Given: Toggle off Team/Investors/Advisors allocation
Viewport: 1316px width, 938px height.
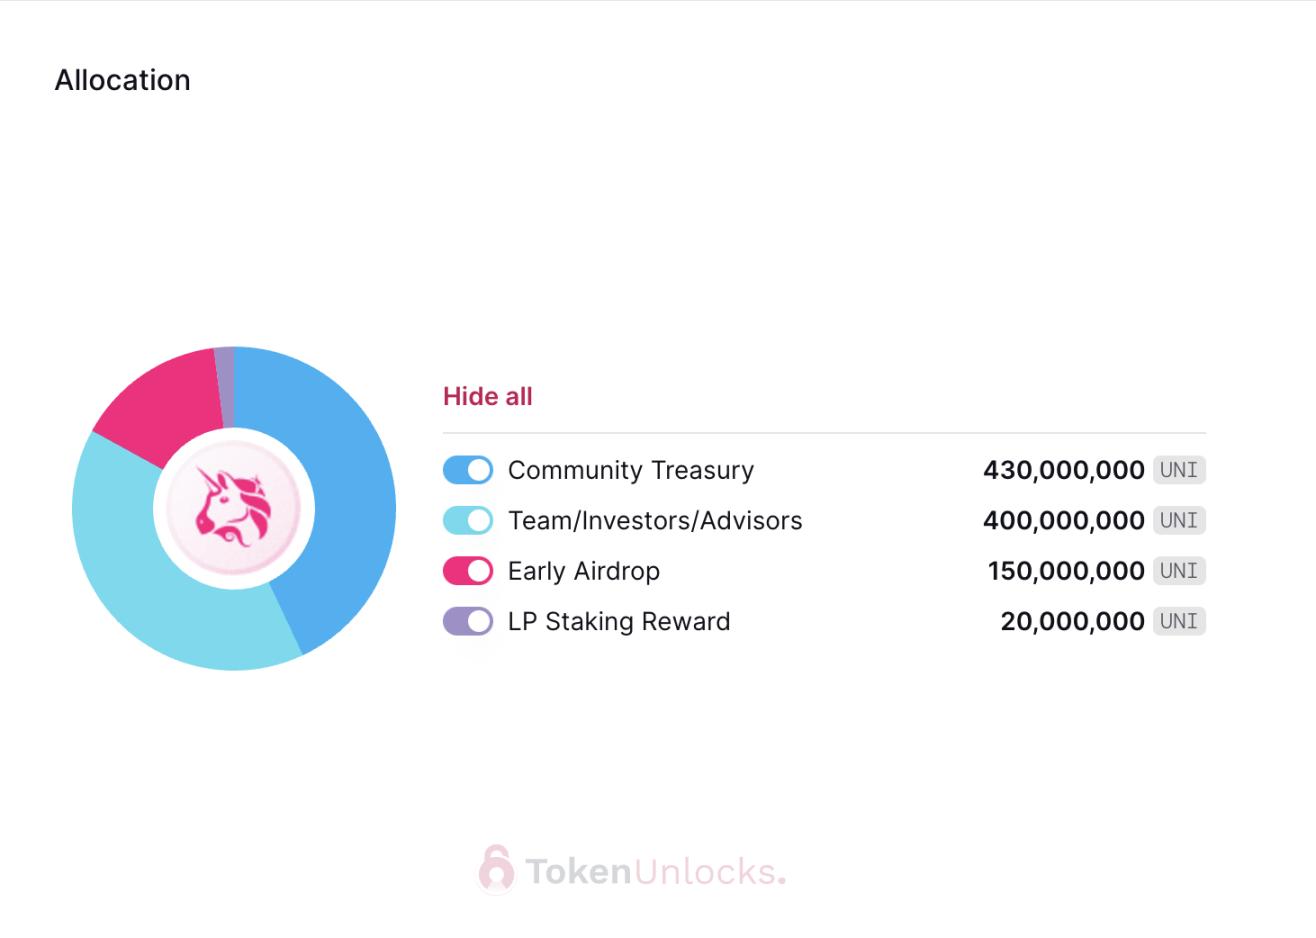Looking at the screenshot, I should pos(468,520).
